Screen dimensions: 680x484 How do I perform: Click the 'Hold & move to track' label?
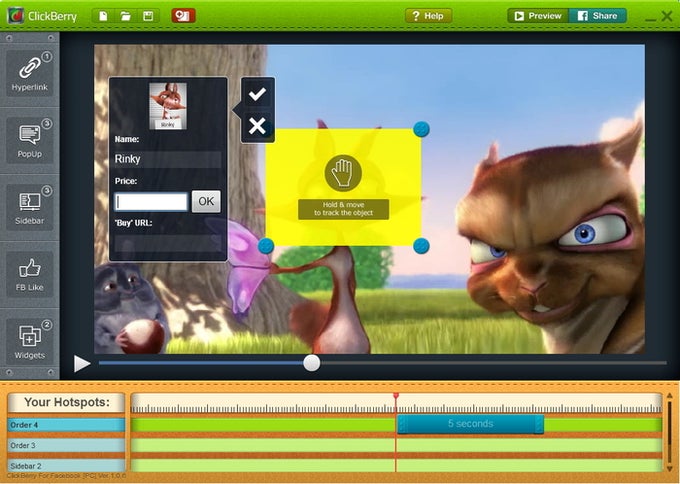[x=343, y=209]
